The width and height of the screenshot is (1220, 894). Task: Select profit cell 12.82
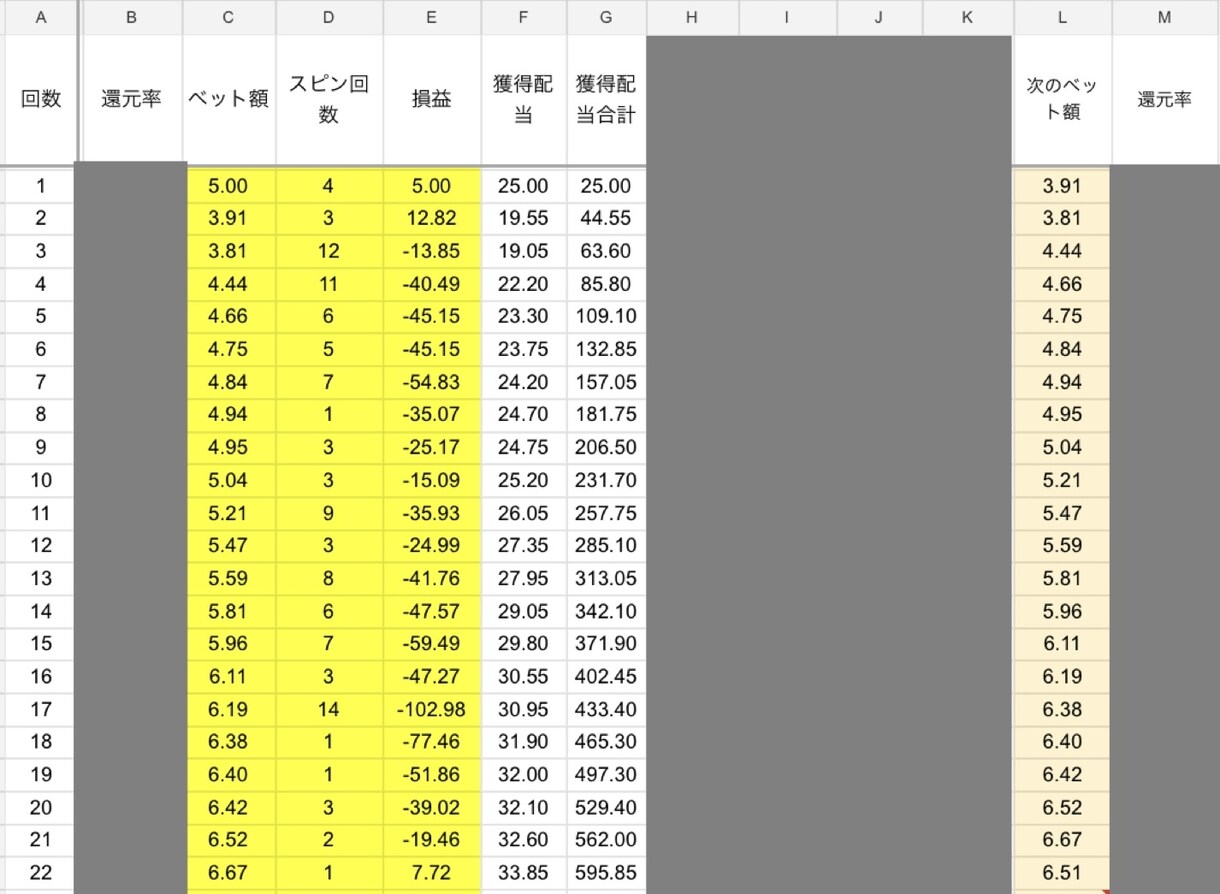431,218
